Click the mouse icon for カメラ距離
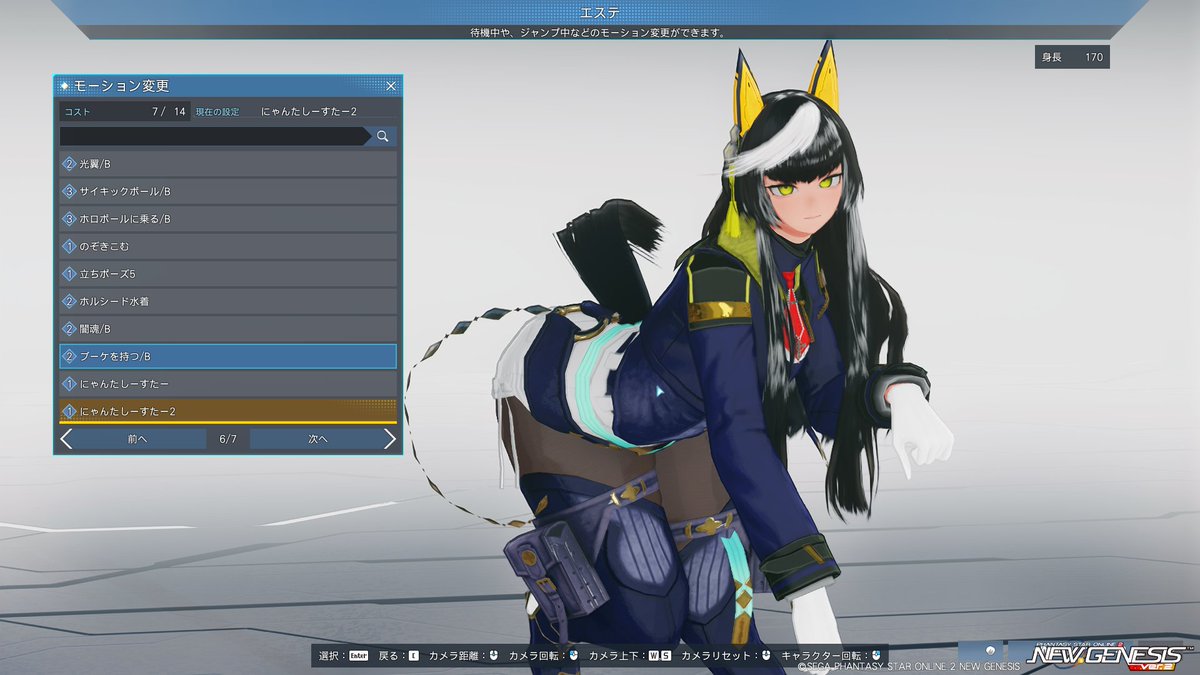1200x675 pixels. pyautogui.click(x=493, y=656)
